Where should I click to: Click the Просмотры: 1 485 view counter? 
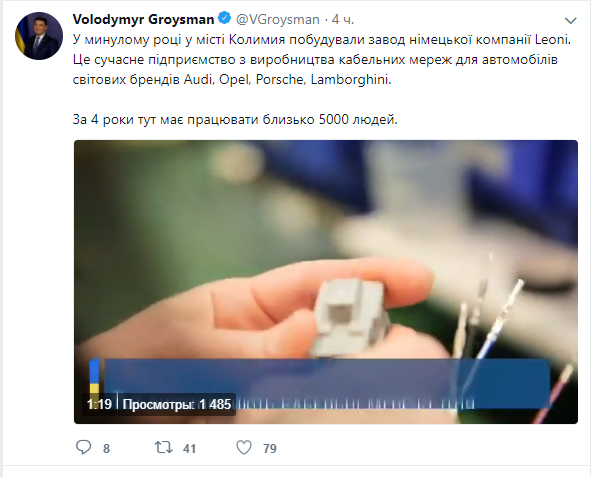click(x=177, y=404)
